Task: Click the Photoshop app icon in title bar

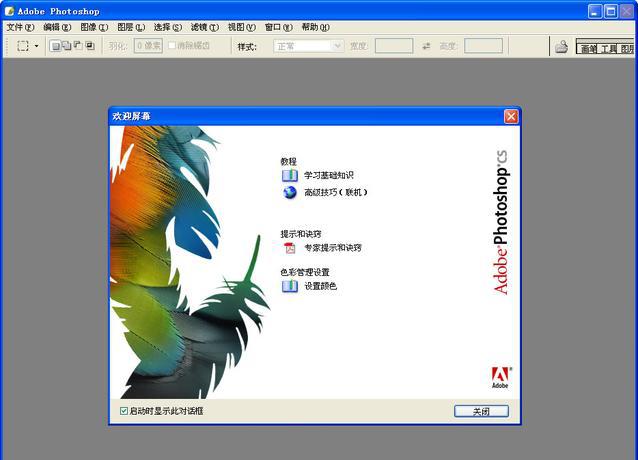Action: tap(9, 11)
